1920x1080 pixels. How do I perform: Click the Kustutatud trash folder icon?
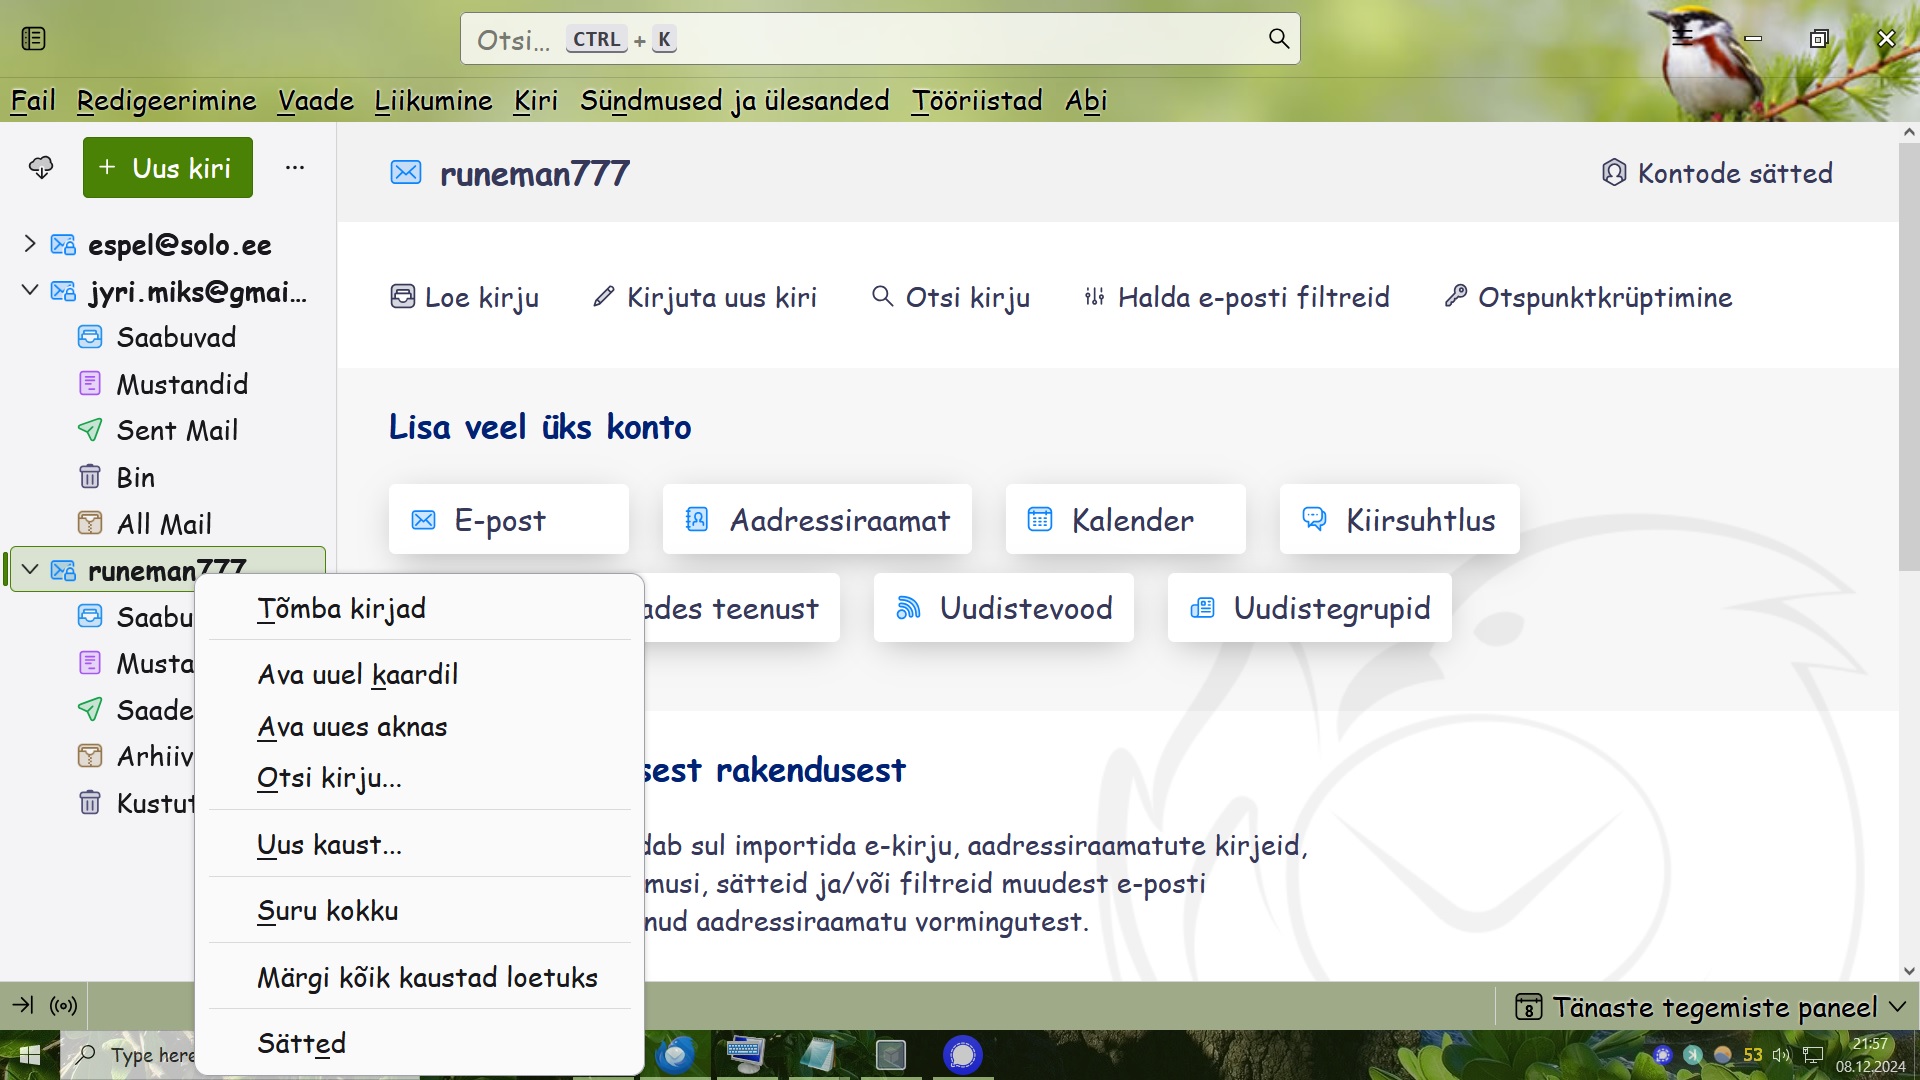tap(90, 803)
